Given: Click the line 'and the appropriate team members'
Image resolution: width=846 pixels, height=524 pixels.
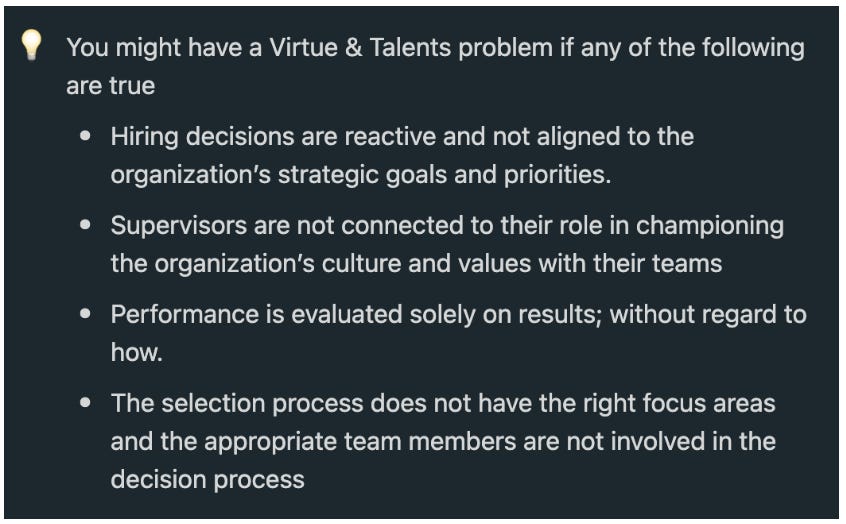Looking at the screenshot, I should click(443, 441).
